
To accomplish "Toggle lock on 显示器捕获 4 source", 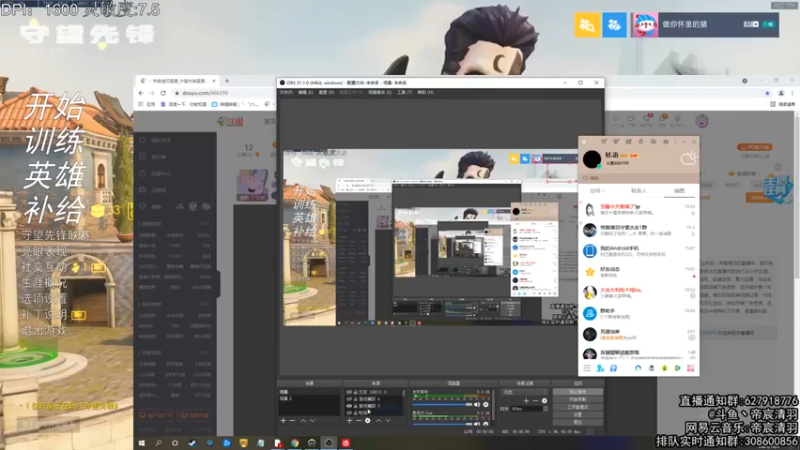I will tap(355, 399).
